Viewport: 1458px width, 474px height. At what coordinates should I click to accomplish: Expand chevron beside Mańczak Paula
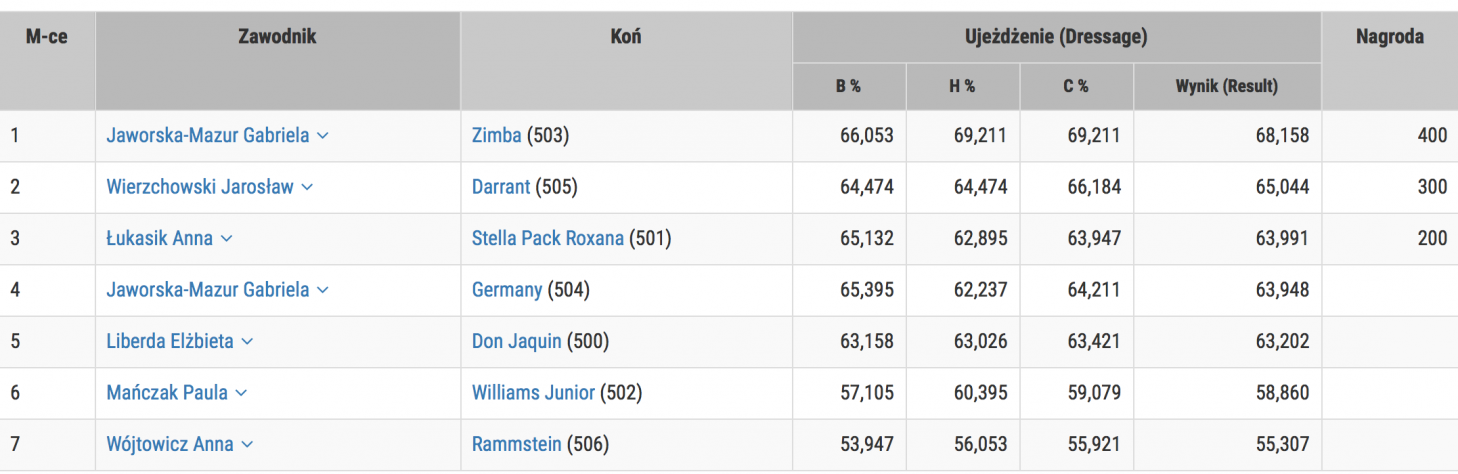click(241, 393)
